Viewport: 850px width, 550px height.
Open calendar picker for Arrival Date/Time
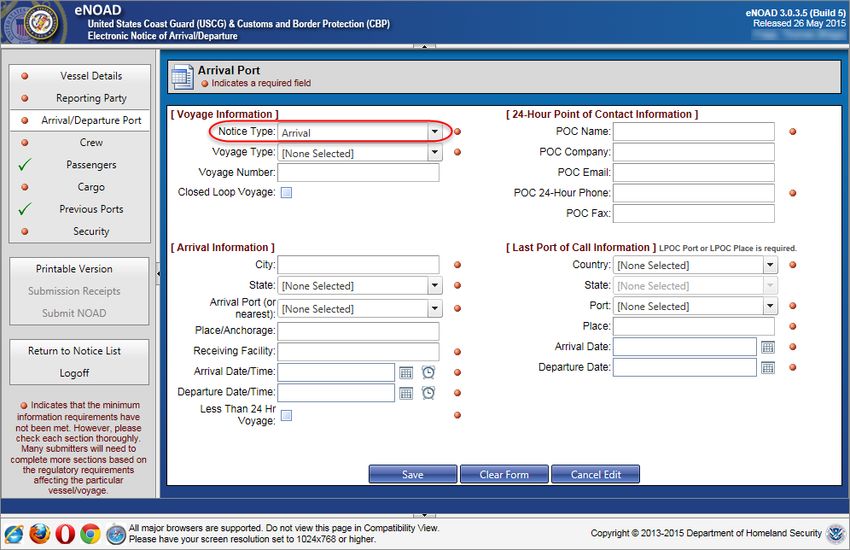[406, 373]
